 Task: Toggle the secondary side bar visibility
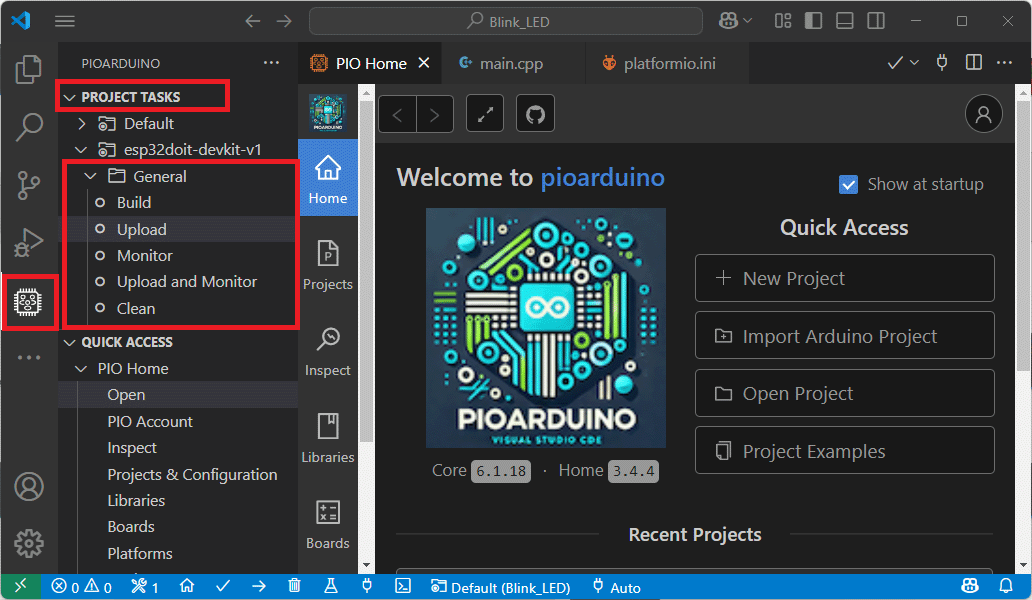[x=876, y=21]
